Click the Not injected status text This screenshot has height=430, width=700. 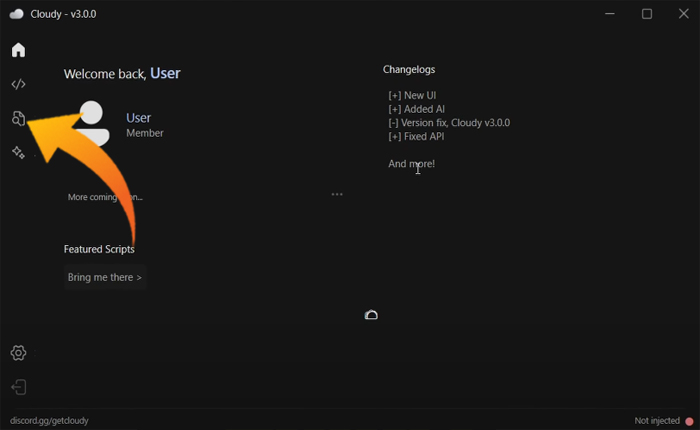tap(657, 421)
